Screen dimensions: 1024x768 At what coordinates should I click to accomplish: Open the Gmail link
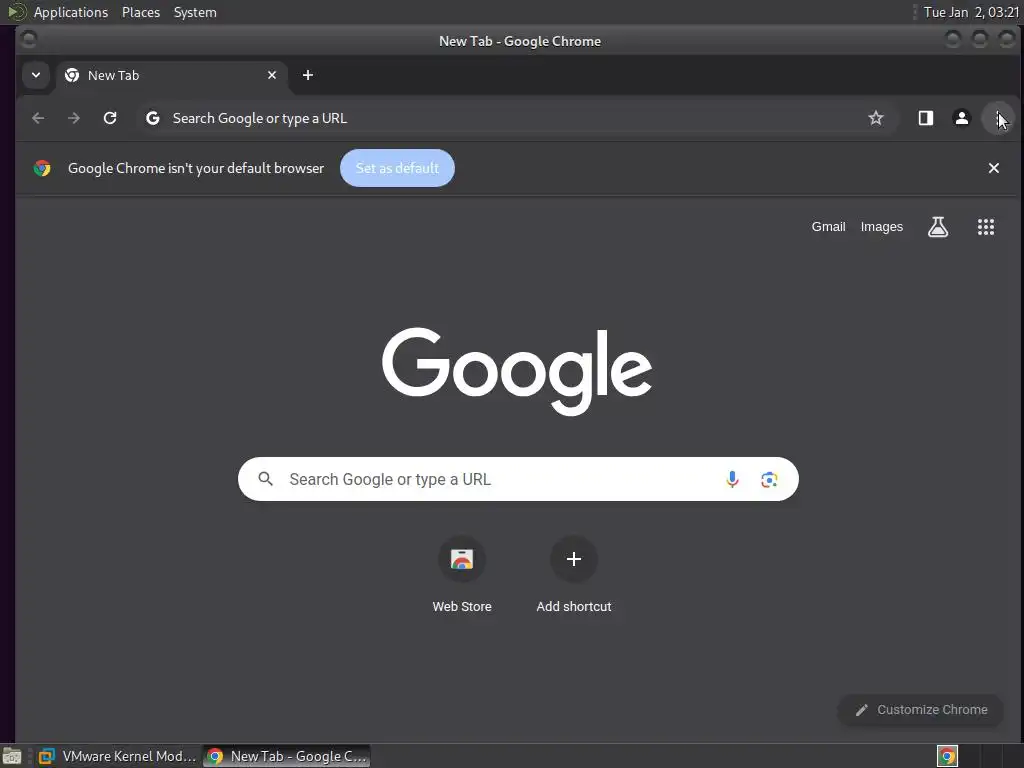pyautogui.click(x=828, y=227)
